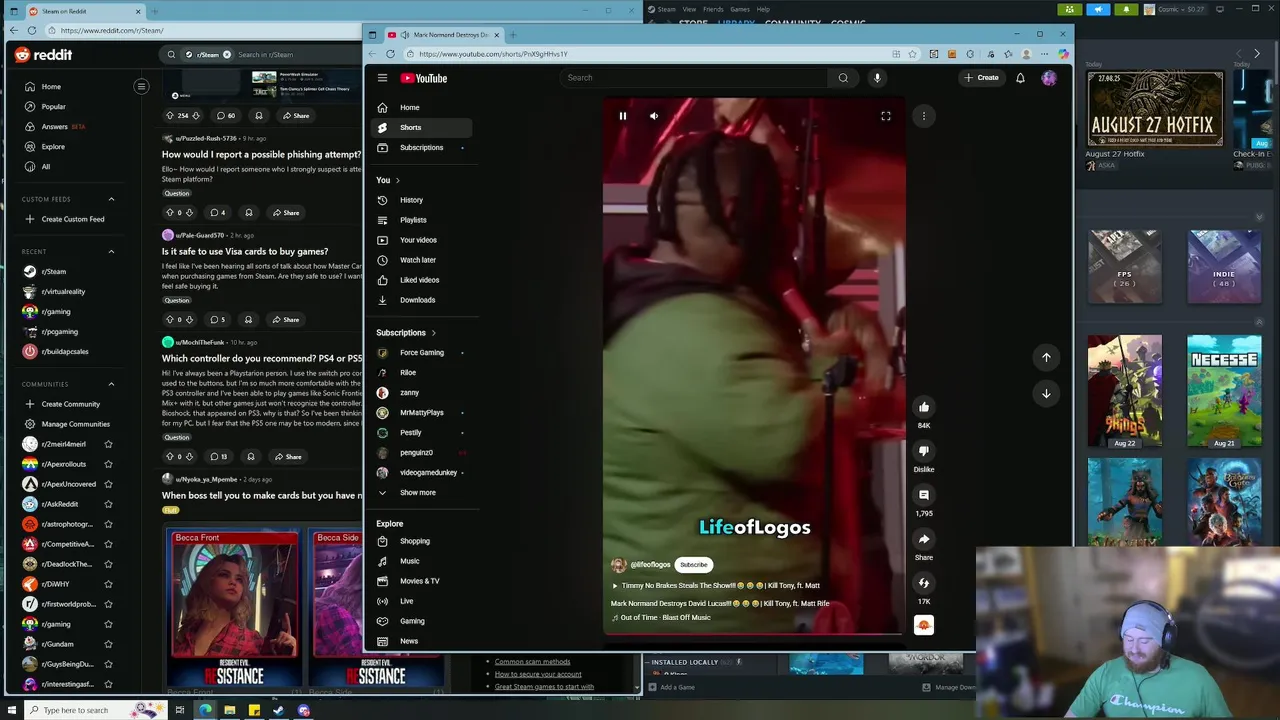
Task: Pause the YouTube Shorts video
Action: pos(622,116)
